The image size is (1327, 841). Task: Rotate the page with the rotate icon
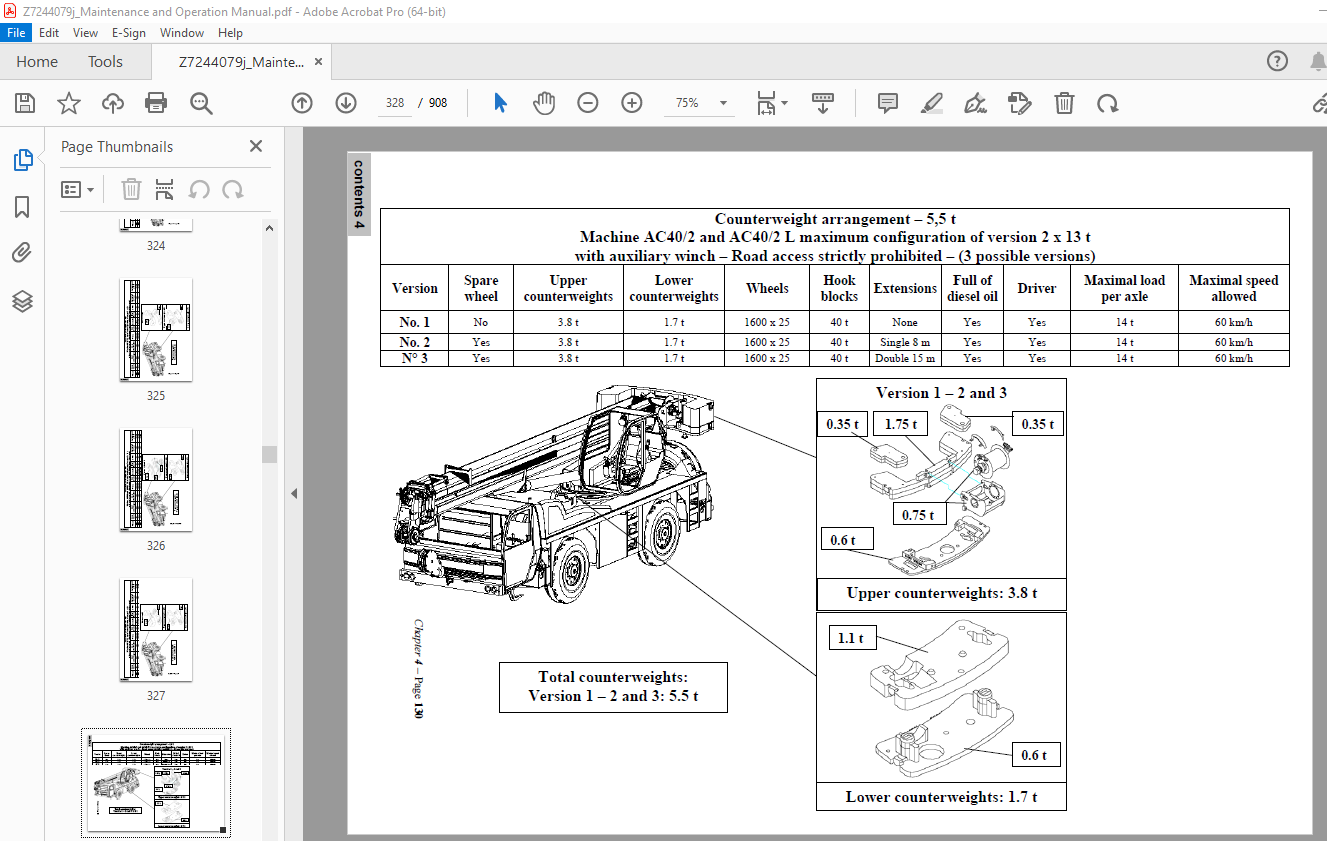pyautogui.click(x=1108, y=103)
